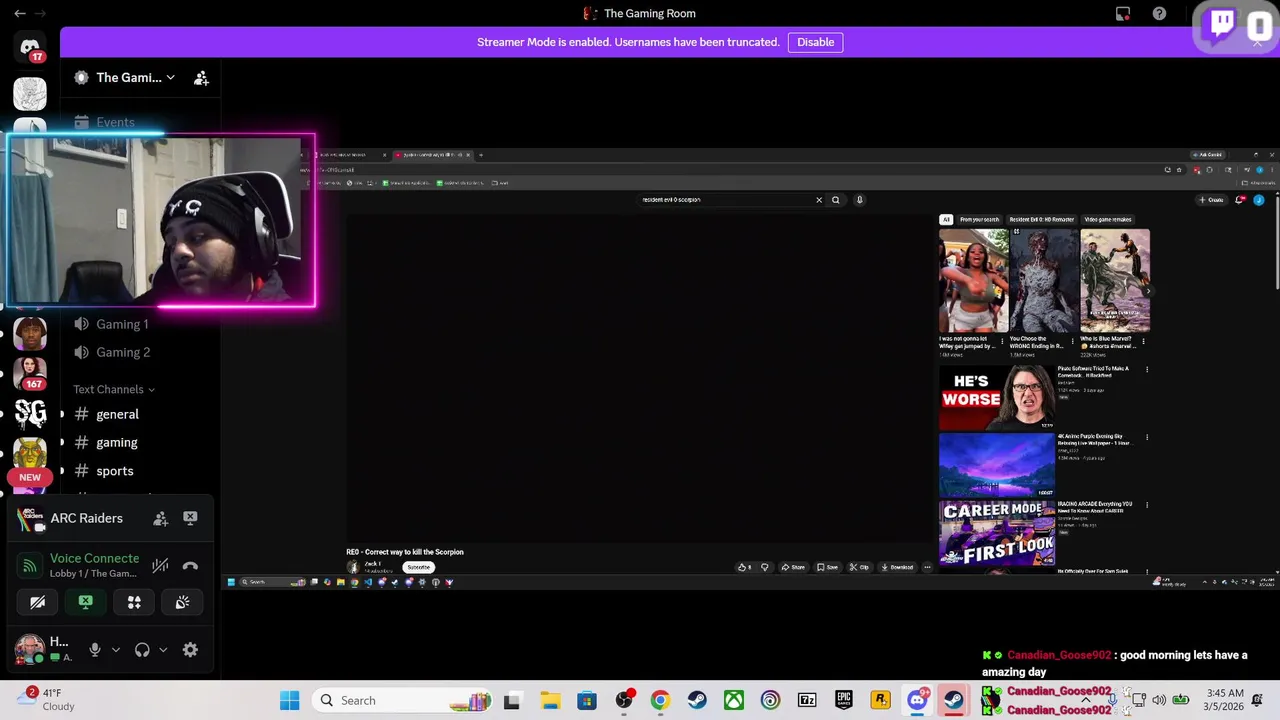Open Xbox app from taskbar
The width and height of the screenshot is (1280, 720).
pos(734,701)
